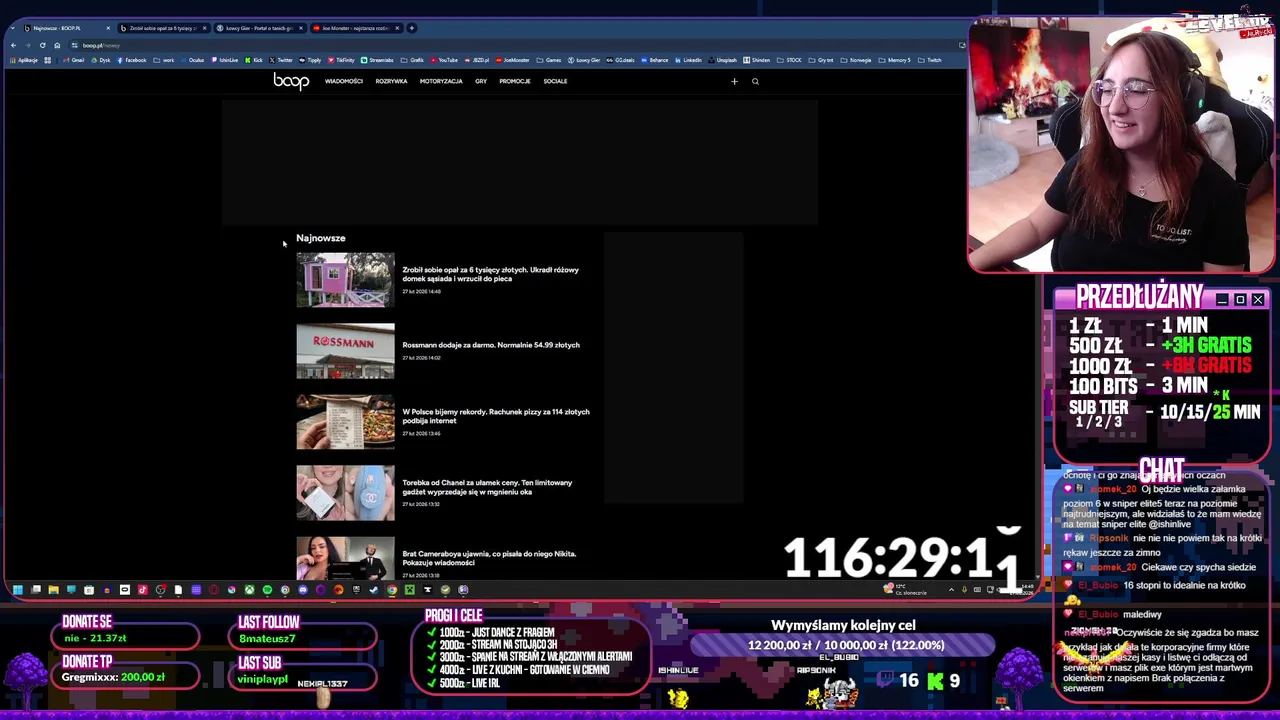1280x720 pixels.
Task: Open Kick bookmark in bookmarks bar
Action: point(254,60)
